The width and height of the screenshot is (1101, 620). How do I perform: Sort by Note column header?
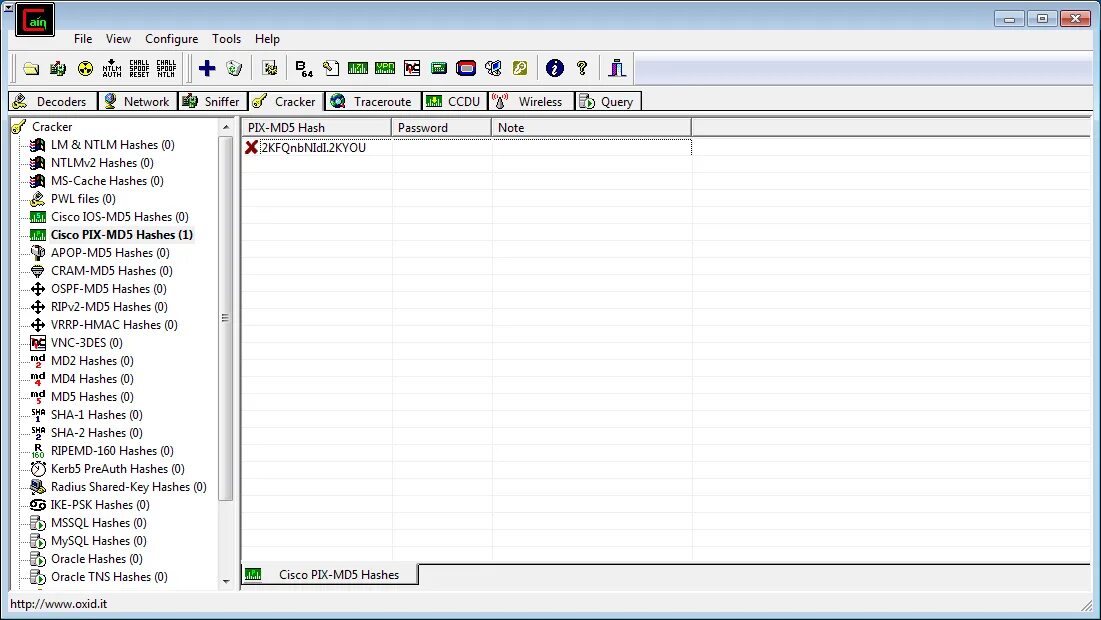click(591, 127)
